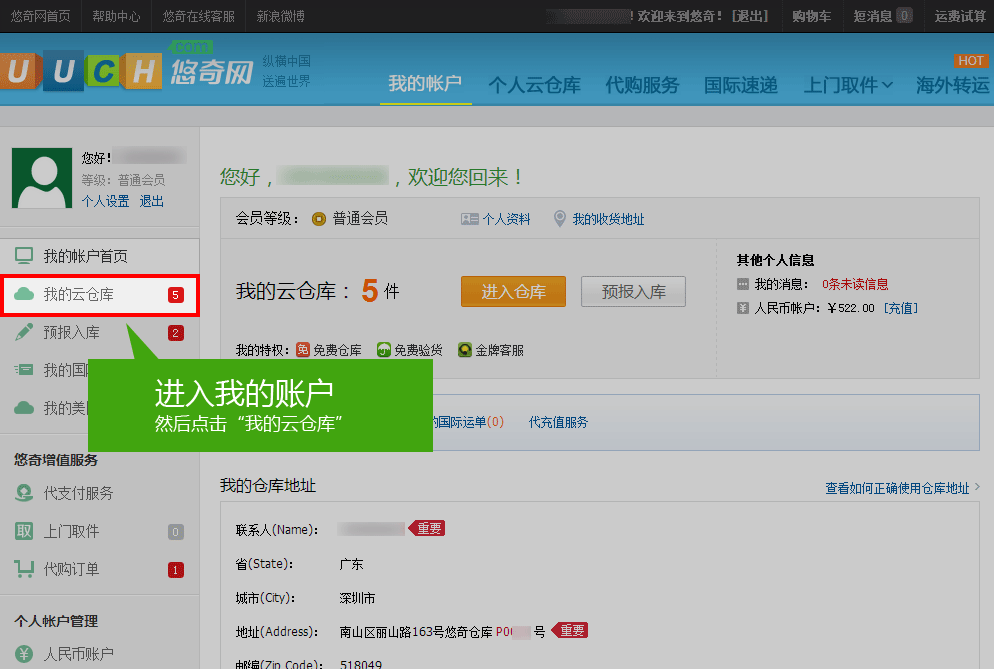Open 个人设置 under the avatar
Image resolution: width=994 pixels, height=669 pixels.
point(105,201)
